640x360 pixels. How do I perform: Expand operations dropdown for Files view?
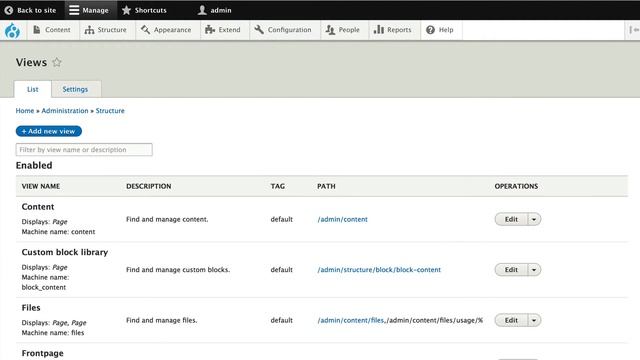534,320
